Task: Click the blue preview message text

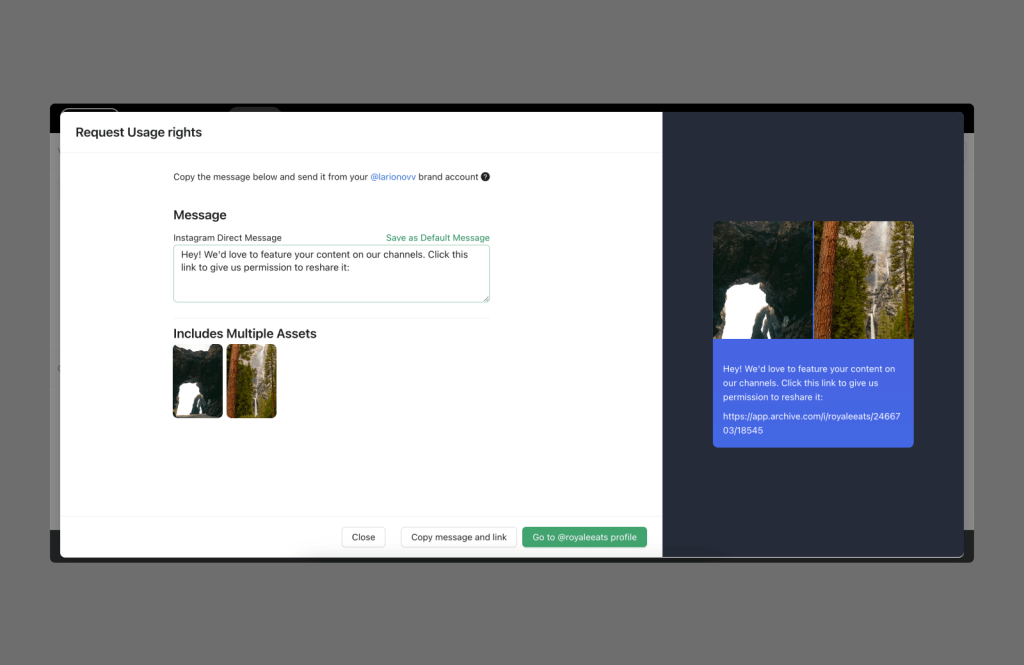Action: 794,383
